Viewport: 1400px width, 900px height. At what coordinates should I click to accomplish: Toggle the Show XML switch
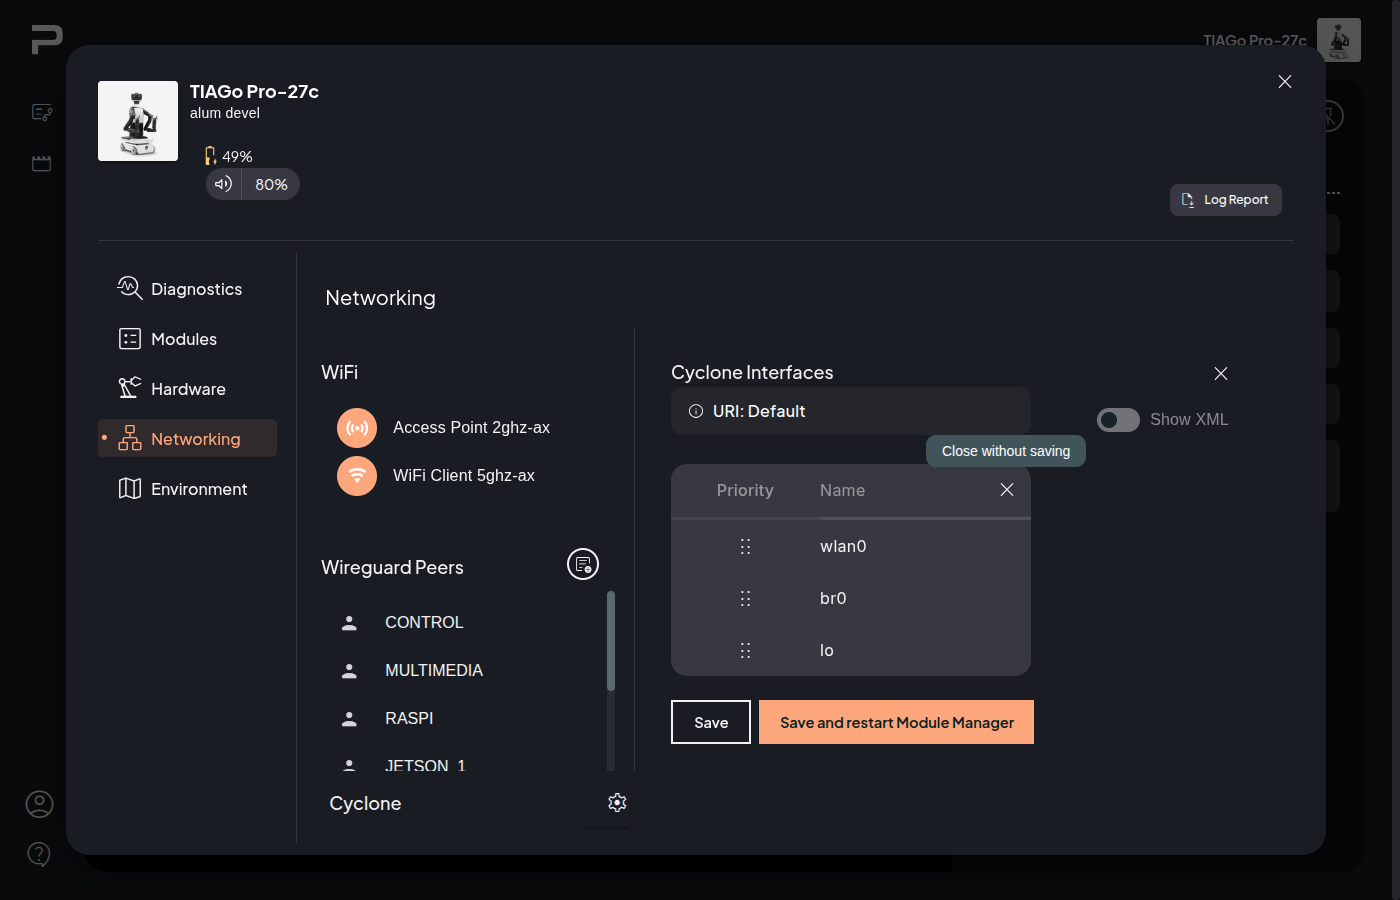tap(1118, 420)
